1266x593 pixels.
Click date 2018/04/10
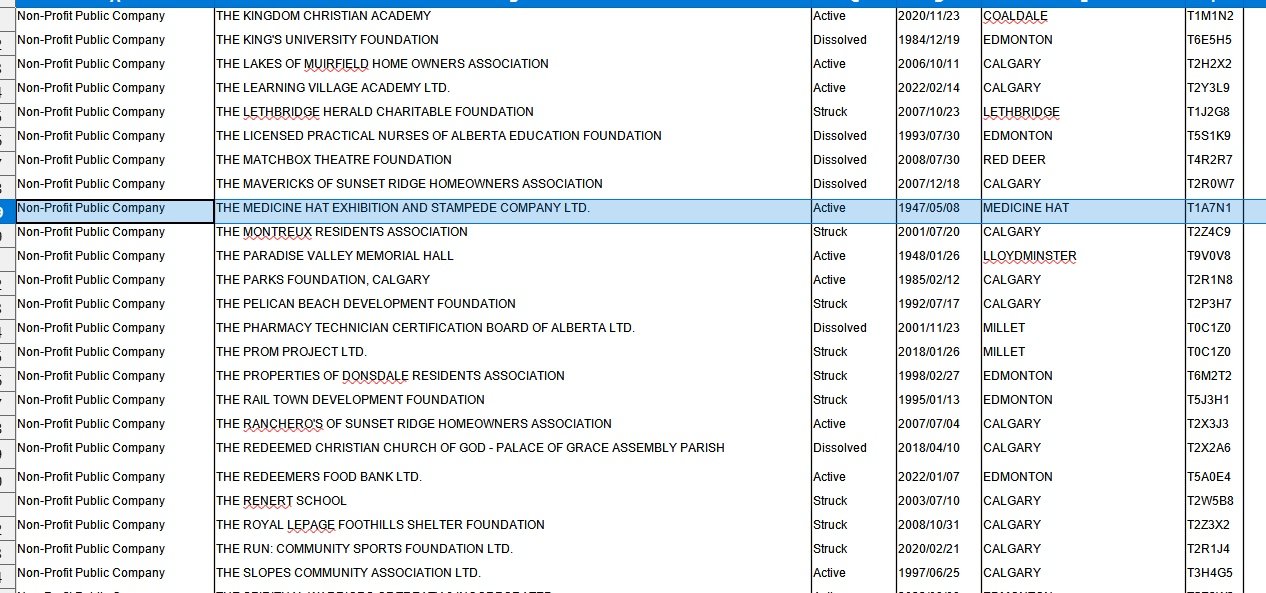pos(938,448)
